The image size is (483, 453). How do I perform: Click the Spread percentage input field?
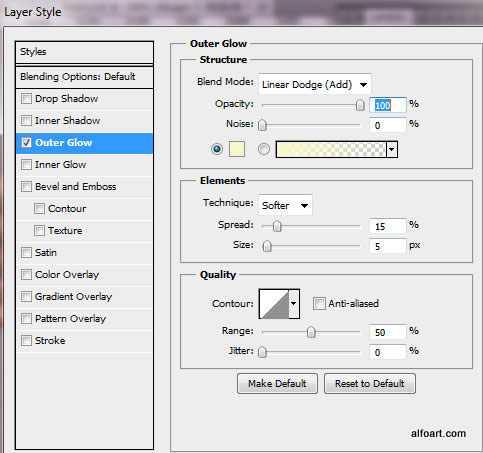[x=388, y=226]
